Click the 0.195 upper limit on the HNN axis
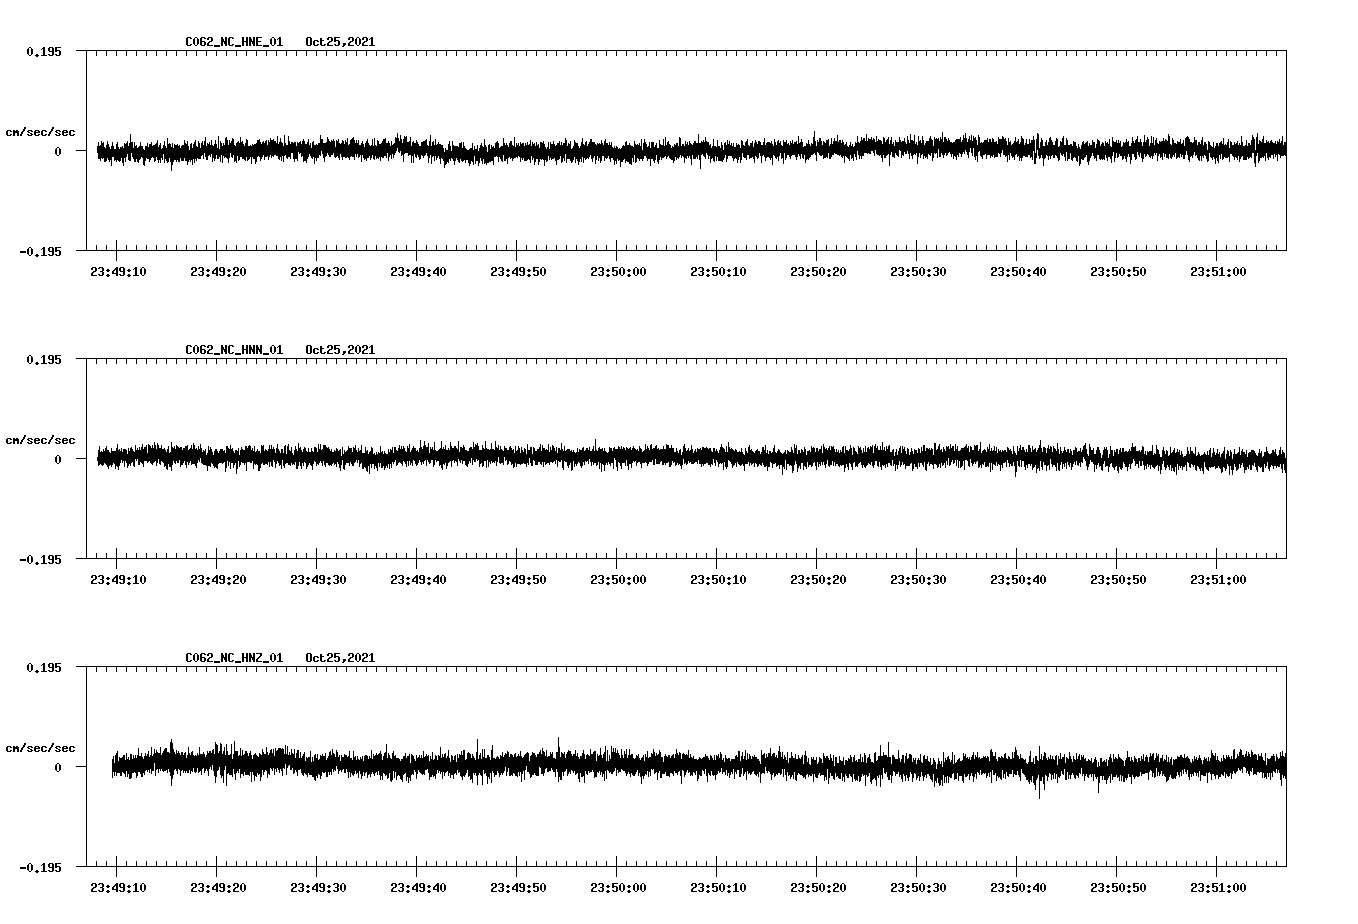Image resolution: width=1358 pixels, height=924 pixels. (43, 359)
